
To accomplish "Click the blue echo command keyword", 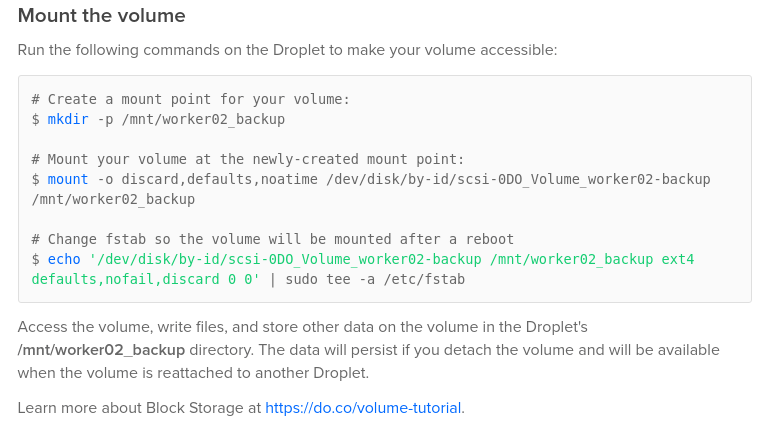I will pyautogui.click(x=64, y=259).
